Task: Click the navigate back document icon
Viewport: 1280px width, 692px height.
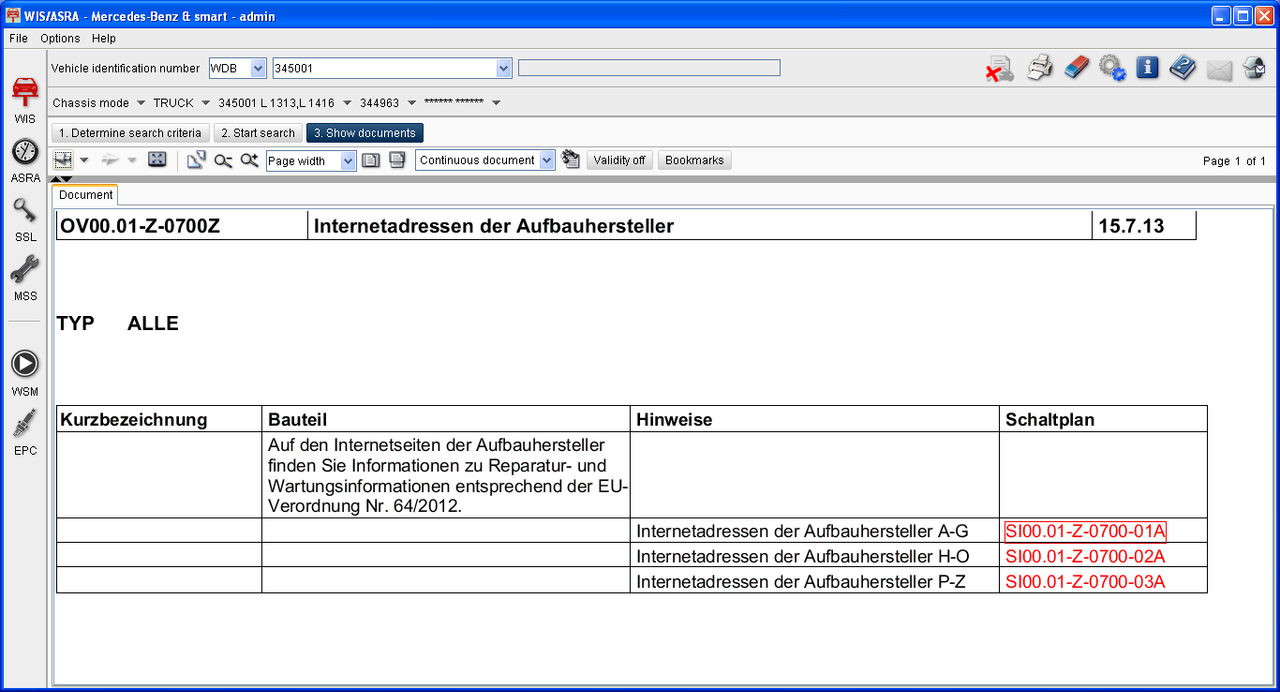Action: [64, 160]
